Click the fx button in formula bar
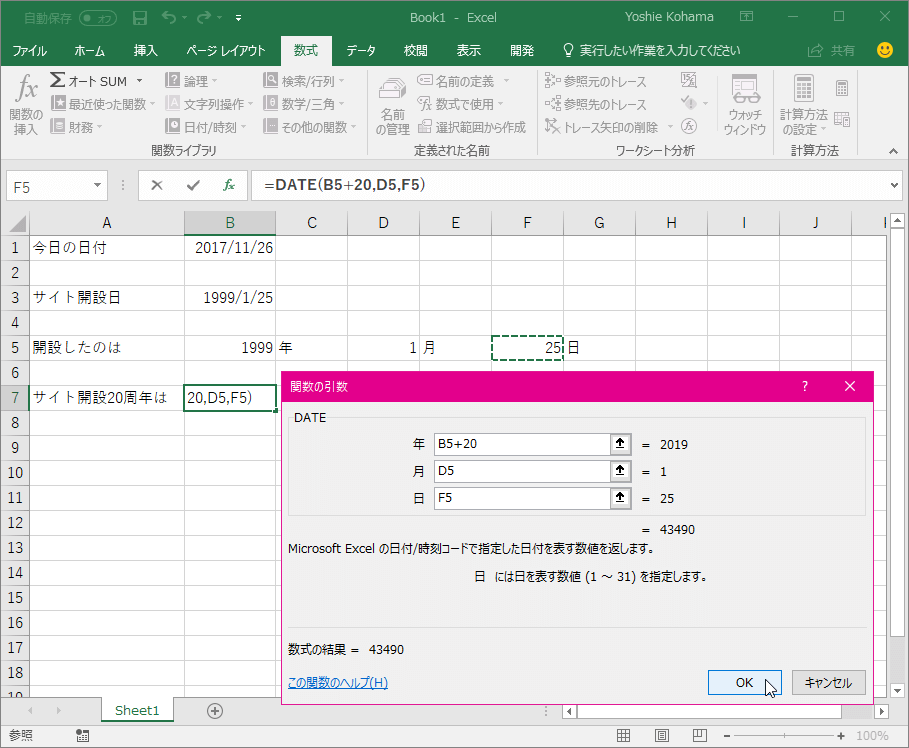Image resolution: width=909 pixels, height=748 pixels. (x=229, y=185)
